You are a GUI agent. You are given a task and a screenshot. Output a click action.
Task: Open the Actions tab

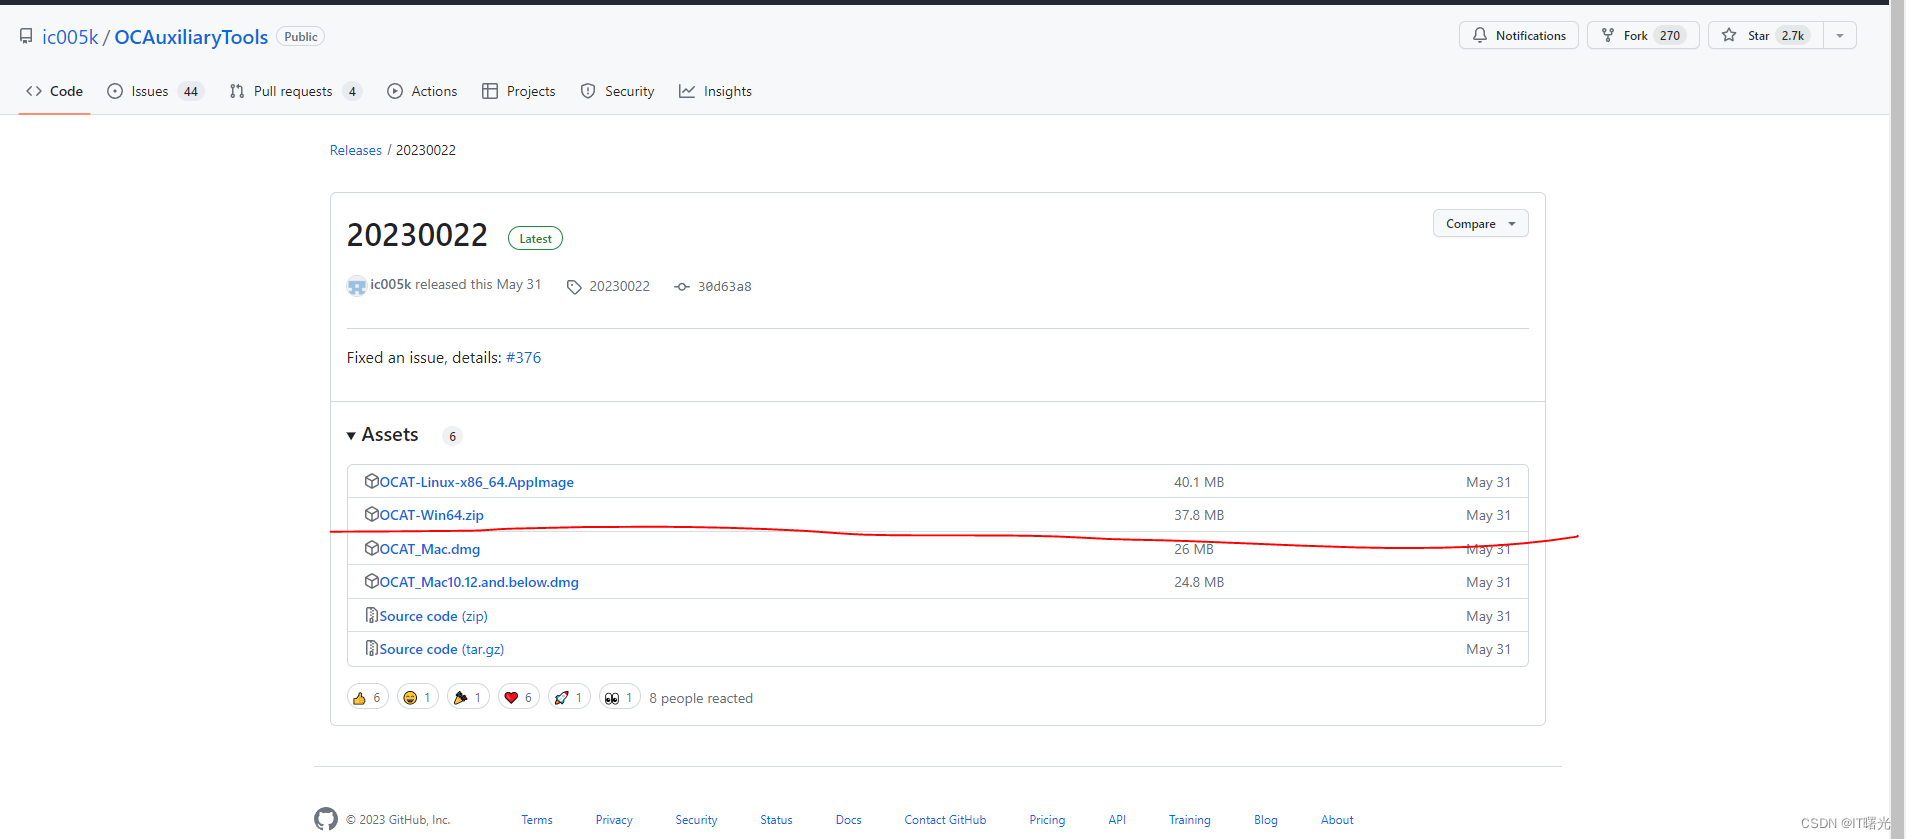tap(422, 91)
